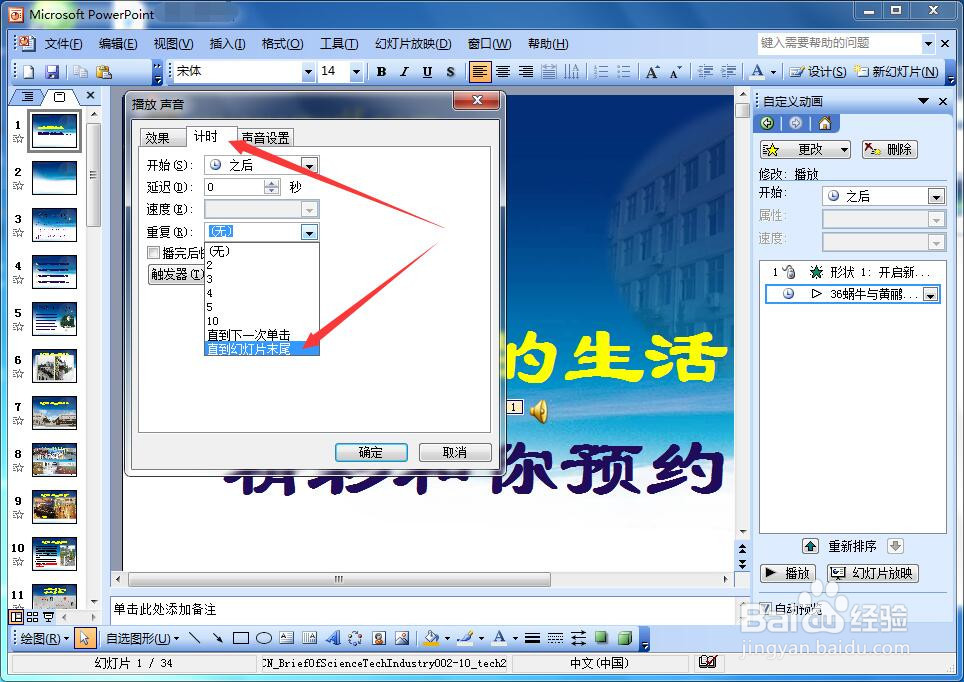964x682 pixels.
Task: Click the Line Style icon
Action: coord(532,638)
